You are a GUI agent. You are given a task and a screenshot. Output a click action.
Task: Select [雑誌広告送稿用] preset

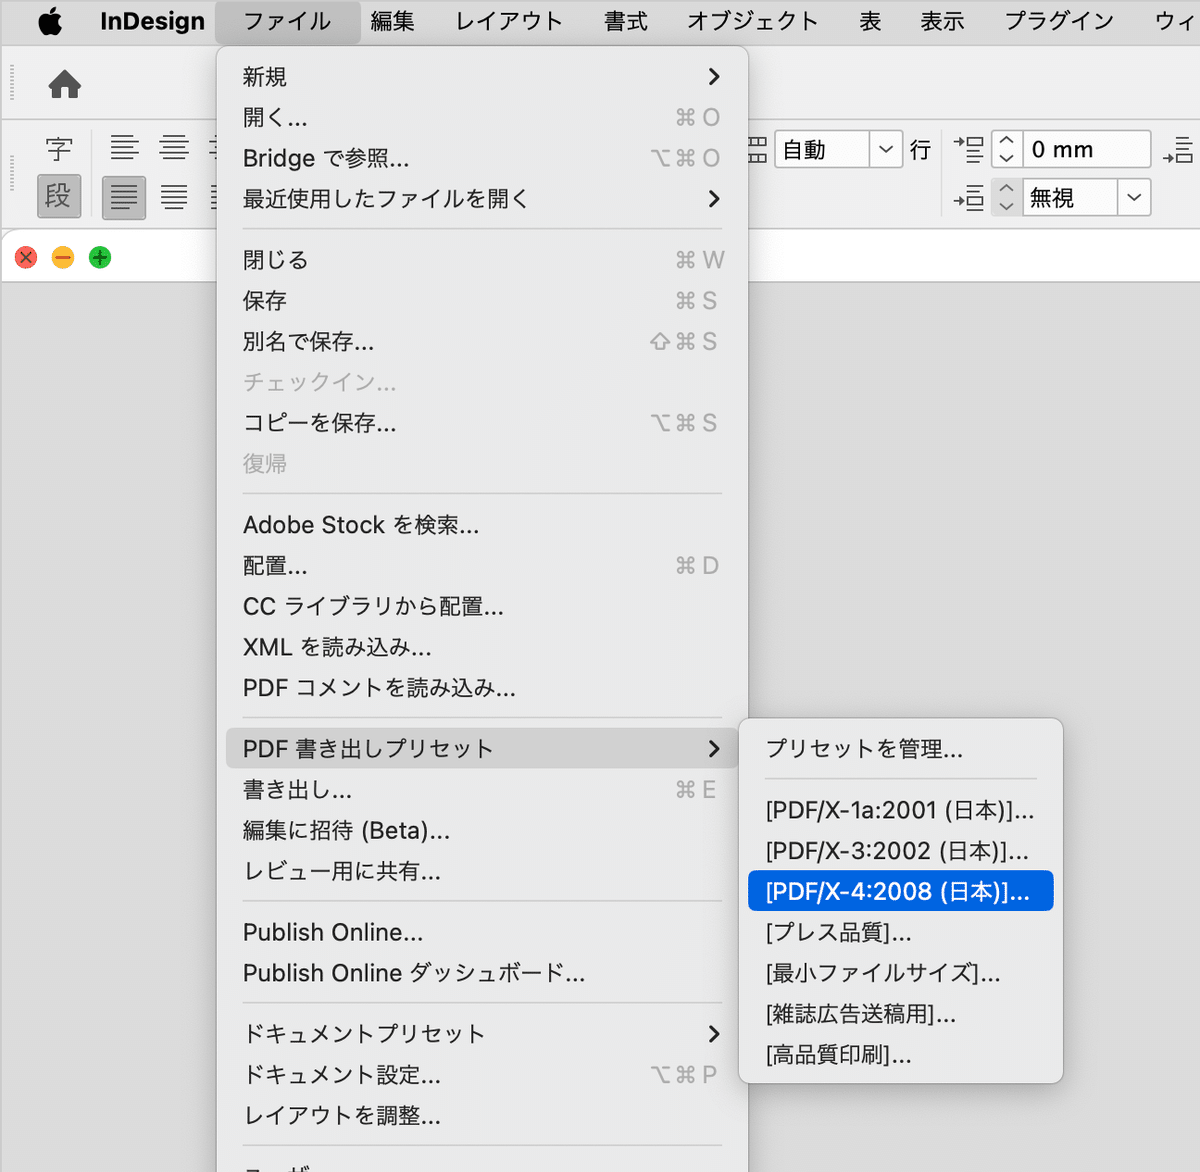point(901,1014)
